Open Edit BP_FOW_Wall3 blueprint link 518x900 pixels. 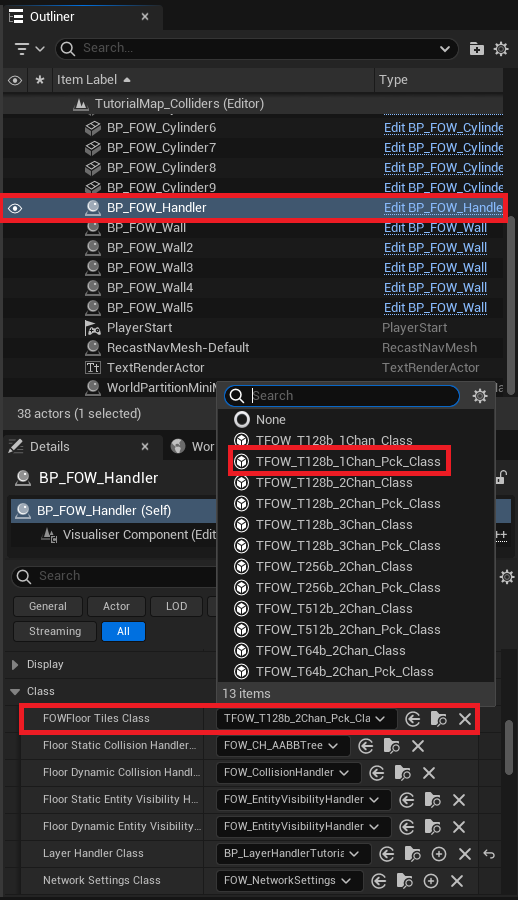(435, 267)
